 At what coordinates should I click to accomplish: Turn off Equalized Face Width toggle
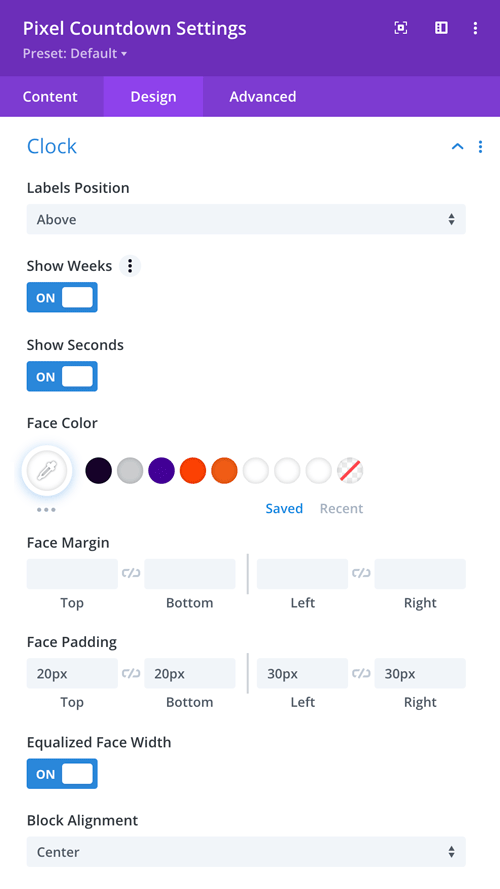[x=62, y=774]
